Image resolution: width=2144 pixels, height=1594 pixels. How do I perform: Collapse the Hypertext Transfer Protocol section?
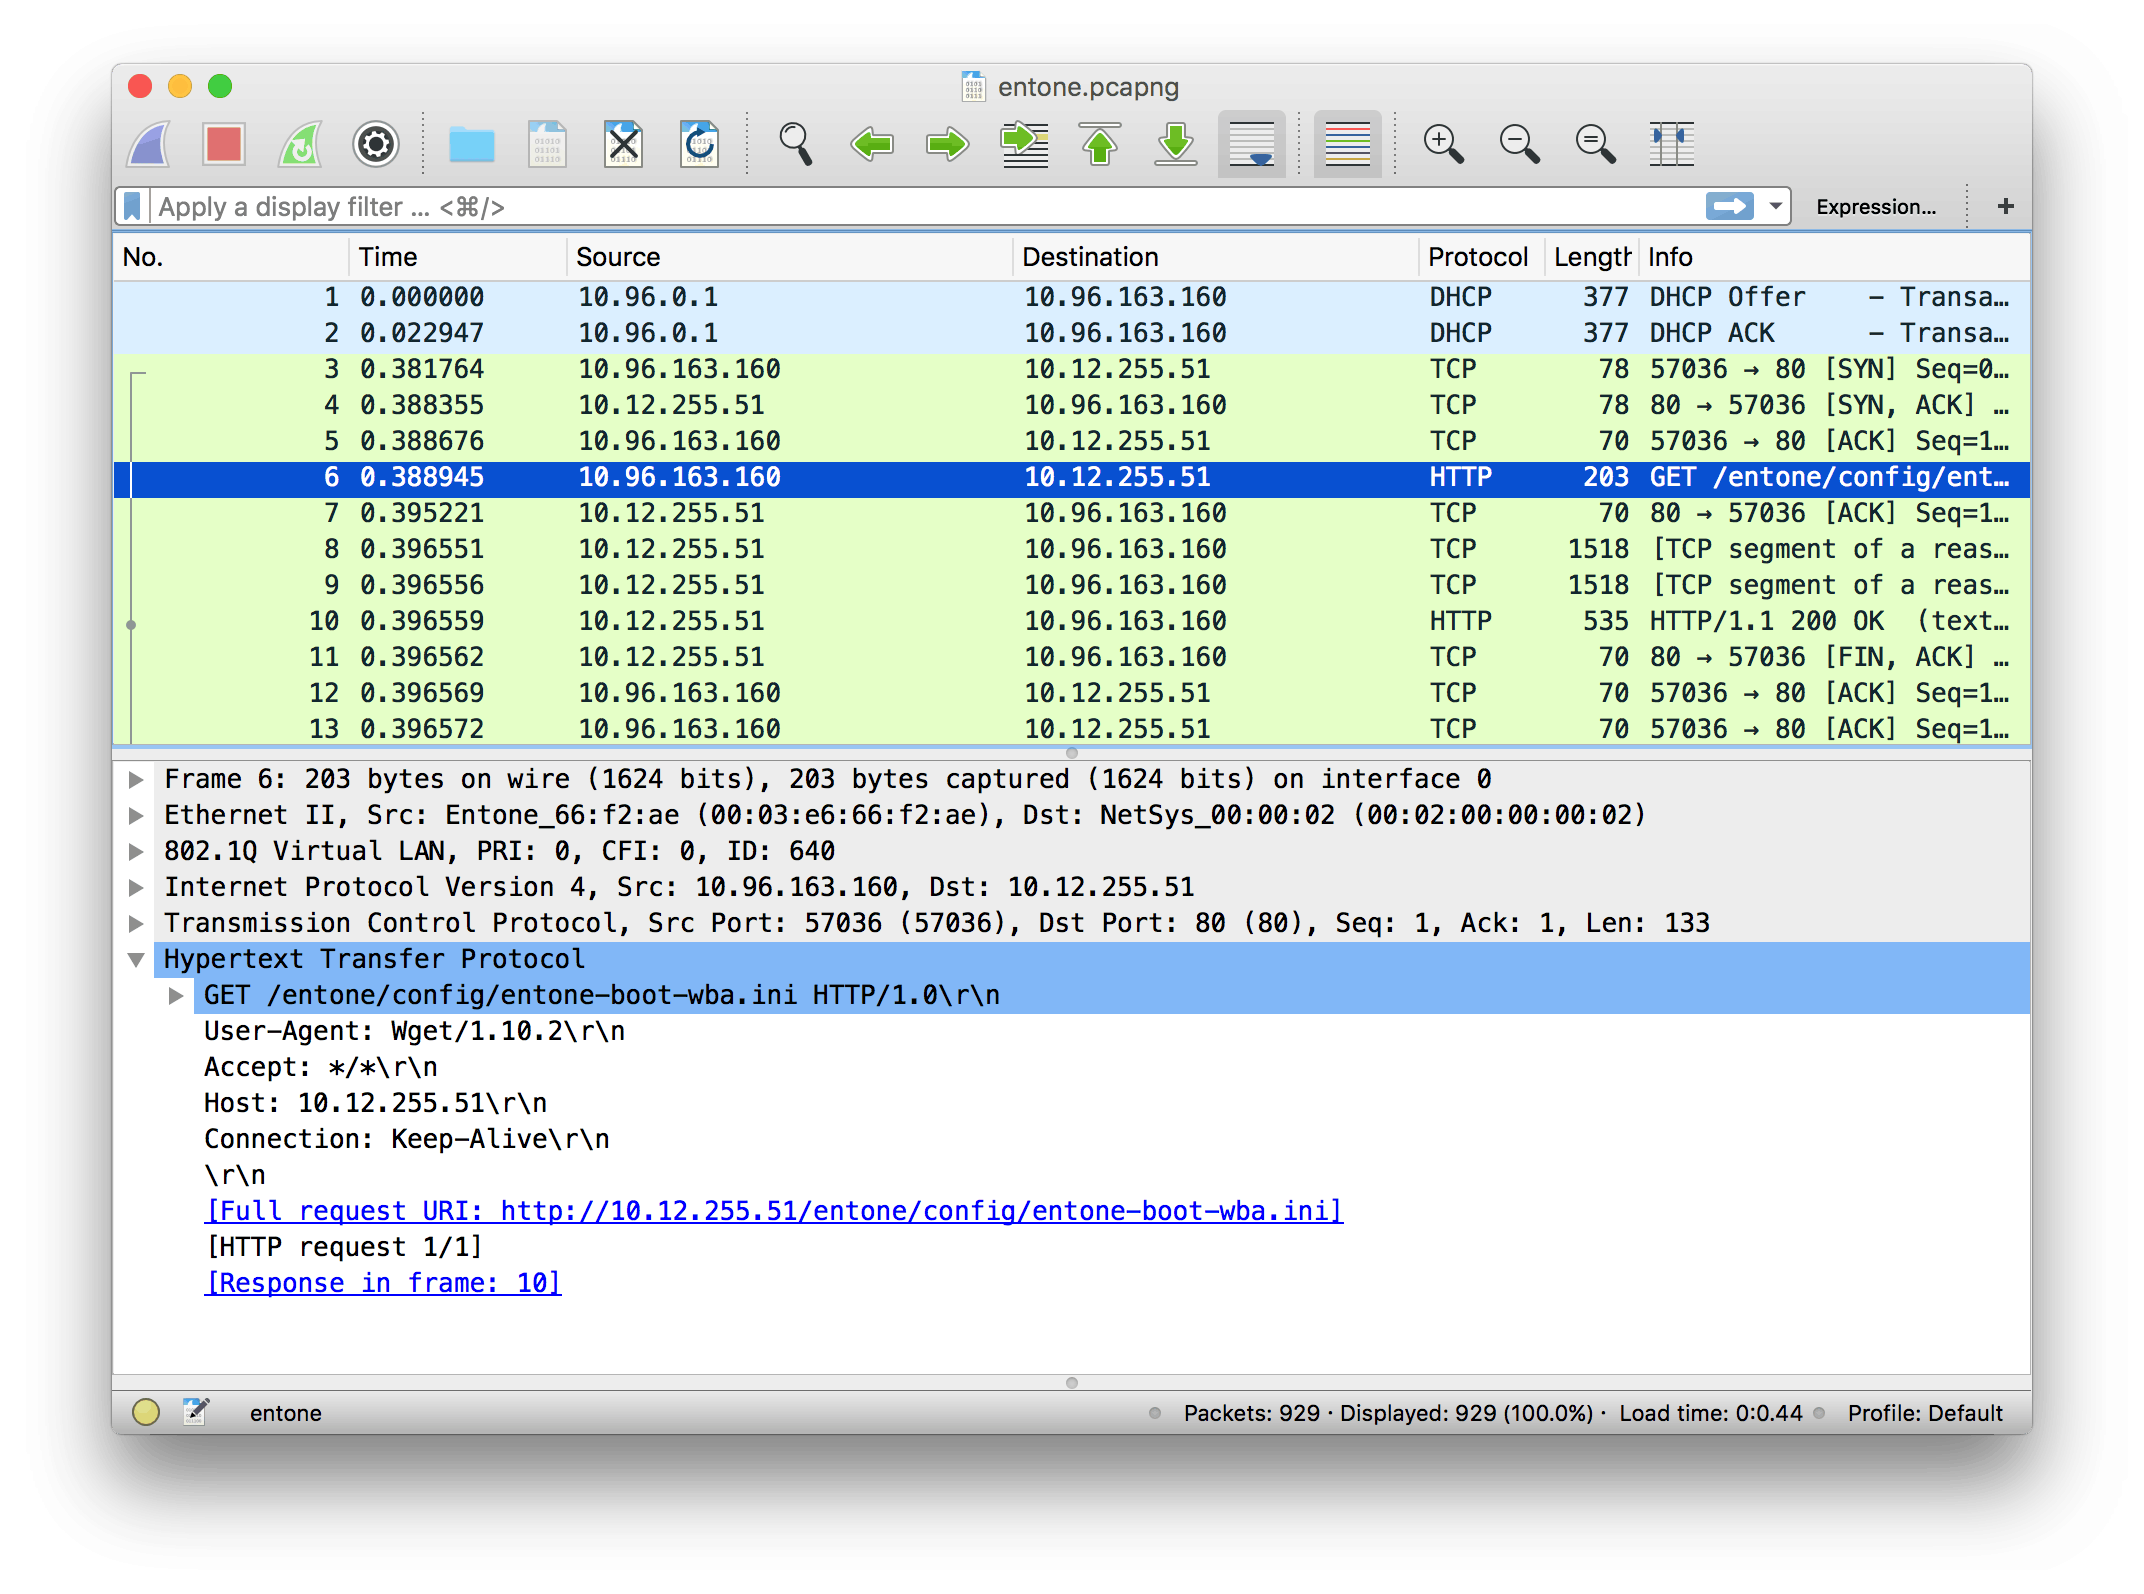point(137,958)
